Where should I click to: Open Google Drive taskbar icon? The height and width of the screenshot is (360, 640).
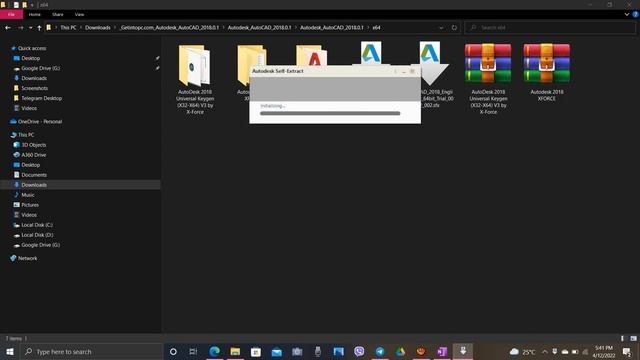400,351
